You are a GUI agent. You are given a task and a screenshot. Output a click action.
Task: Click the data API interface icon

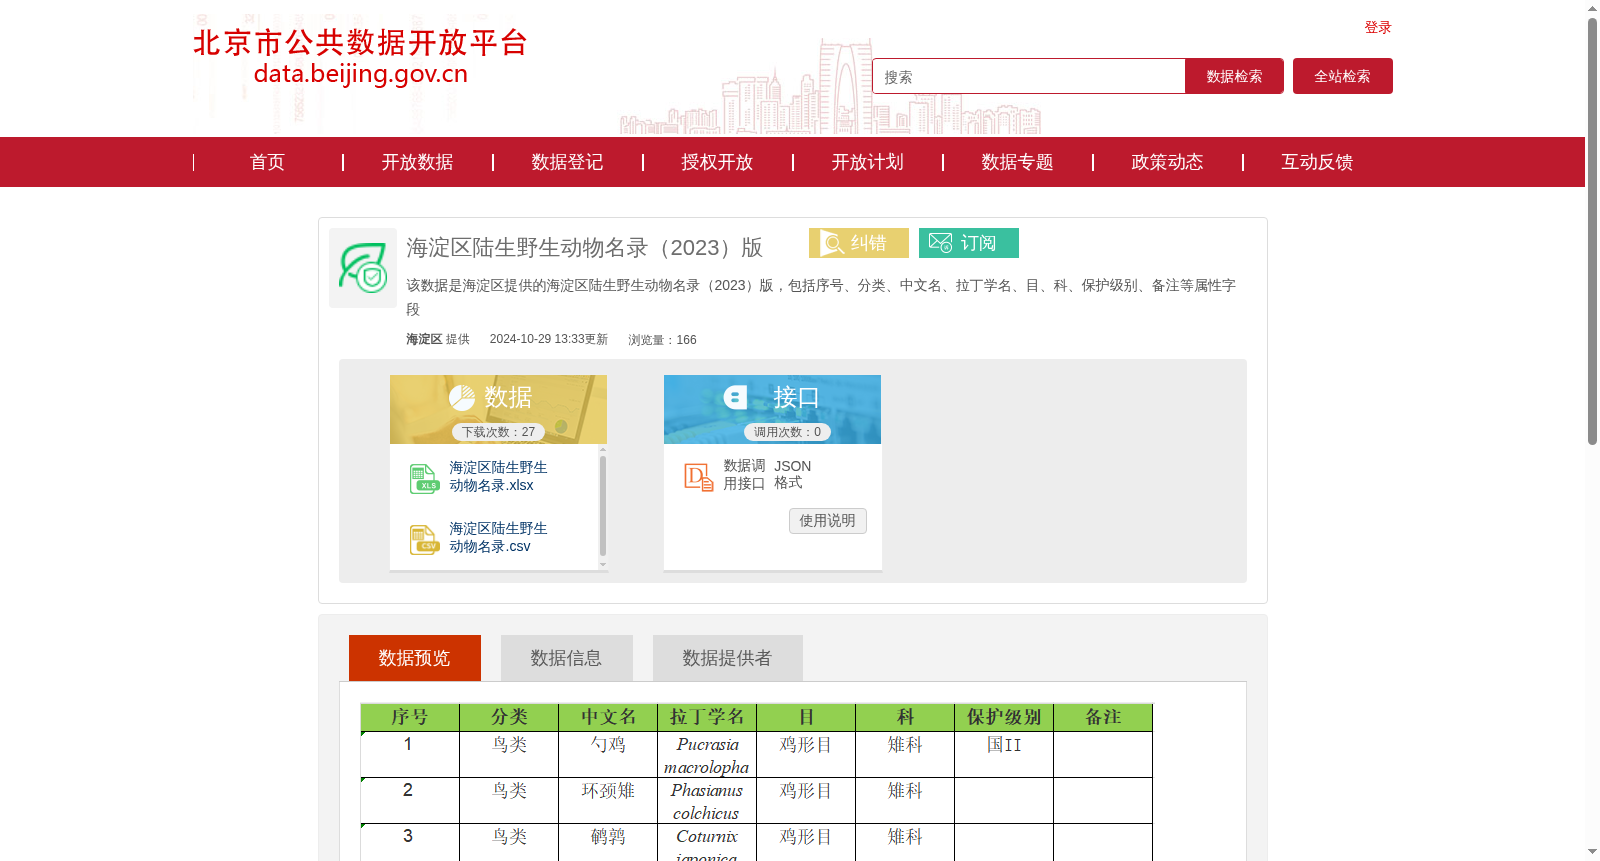(699, 477)
